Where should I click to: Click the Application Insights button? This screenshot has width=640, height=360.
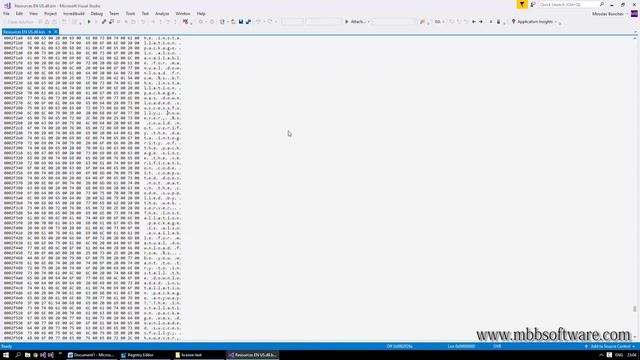533,22
